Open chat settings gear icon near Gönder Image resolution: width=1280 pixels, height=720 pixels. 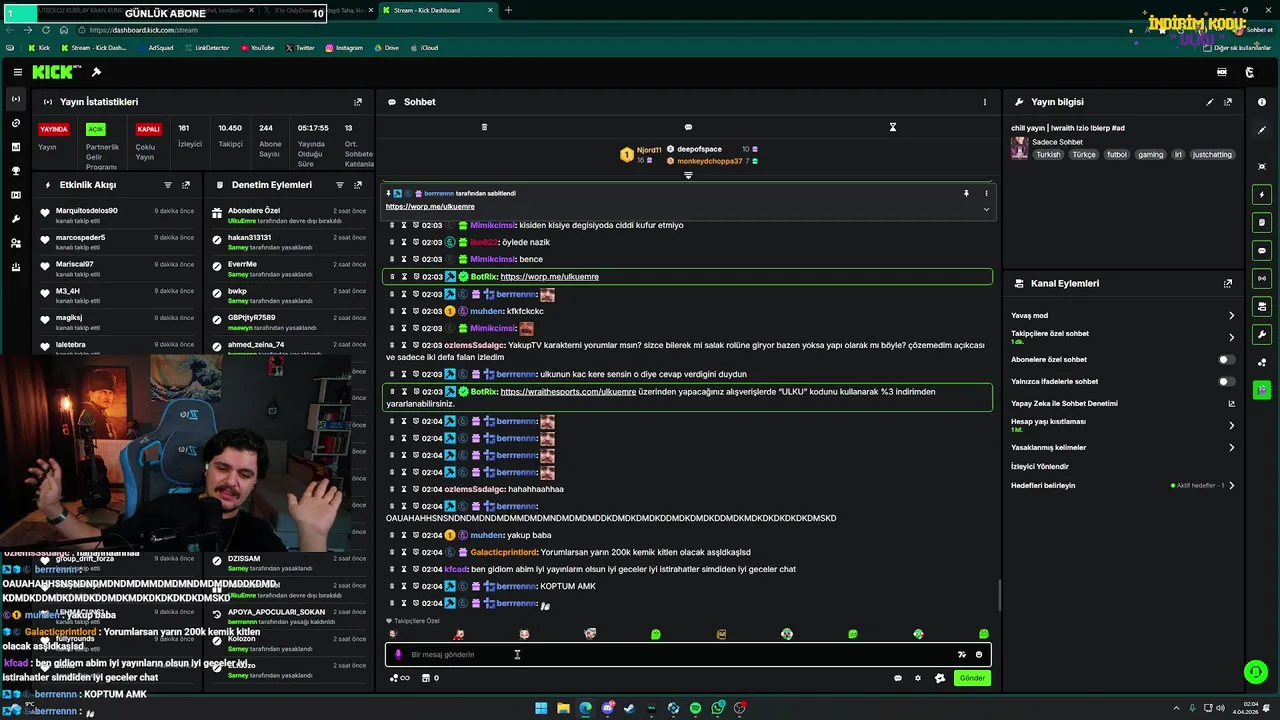[x=918, y=678]
